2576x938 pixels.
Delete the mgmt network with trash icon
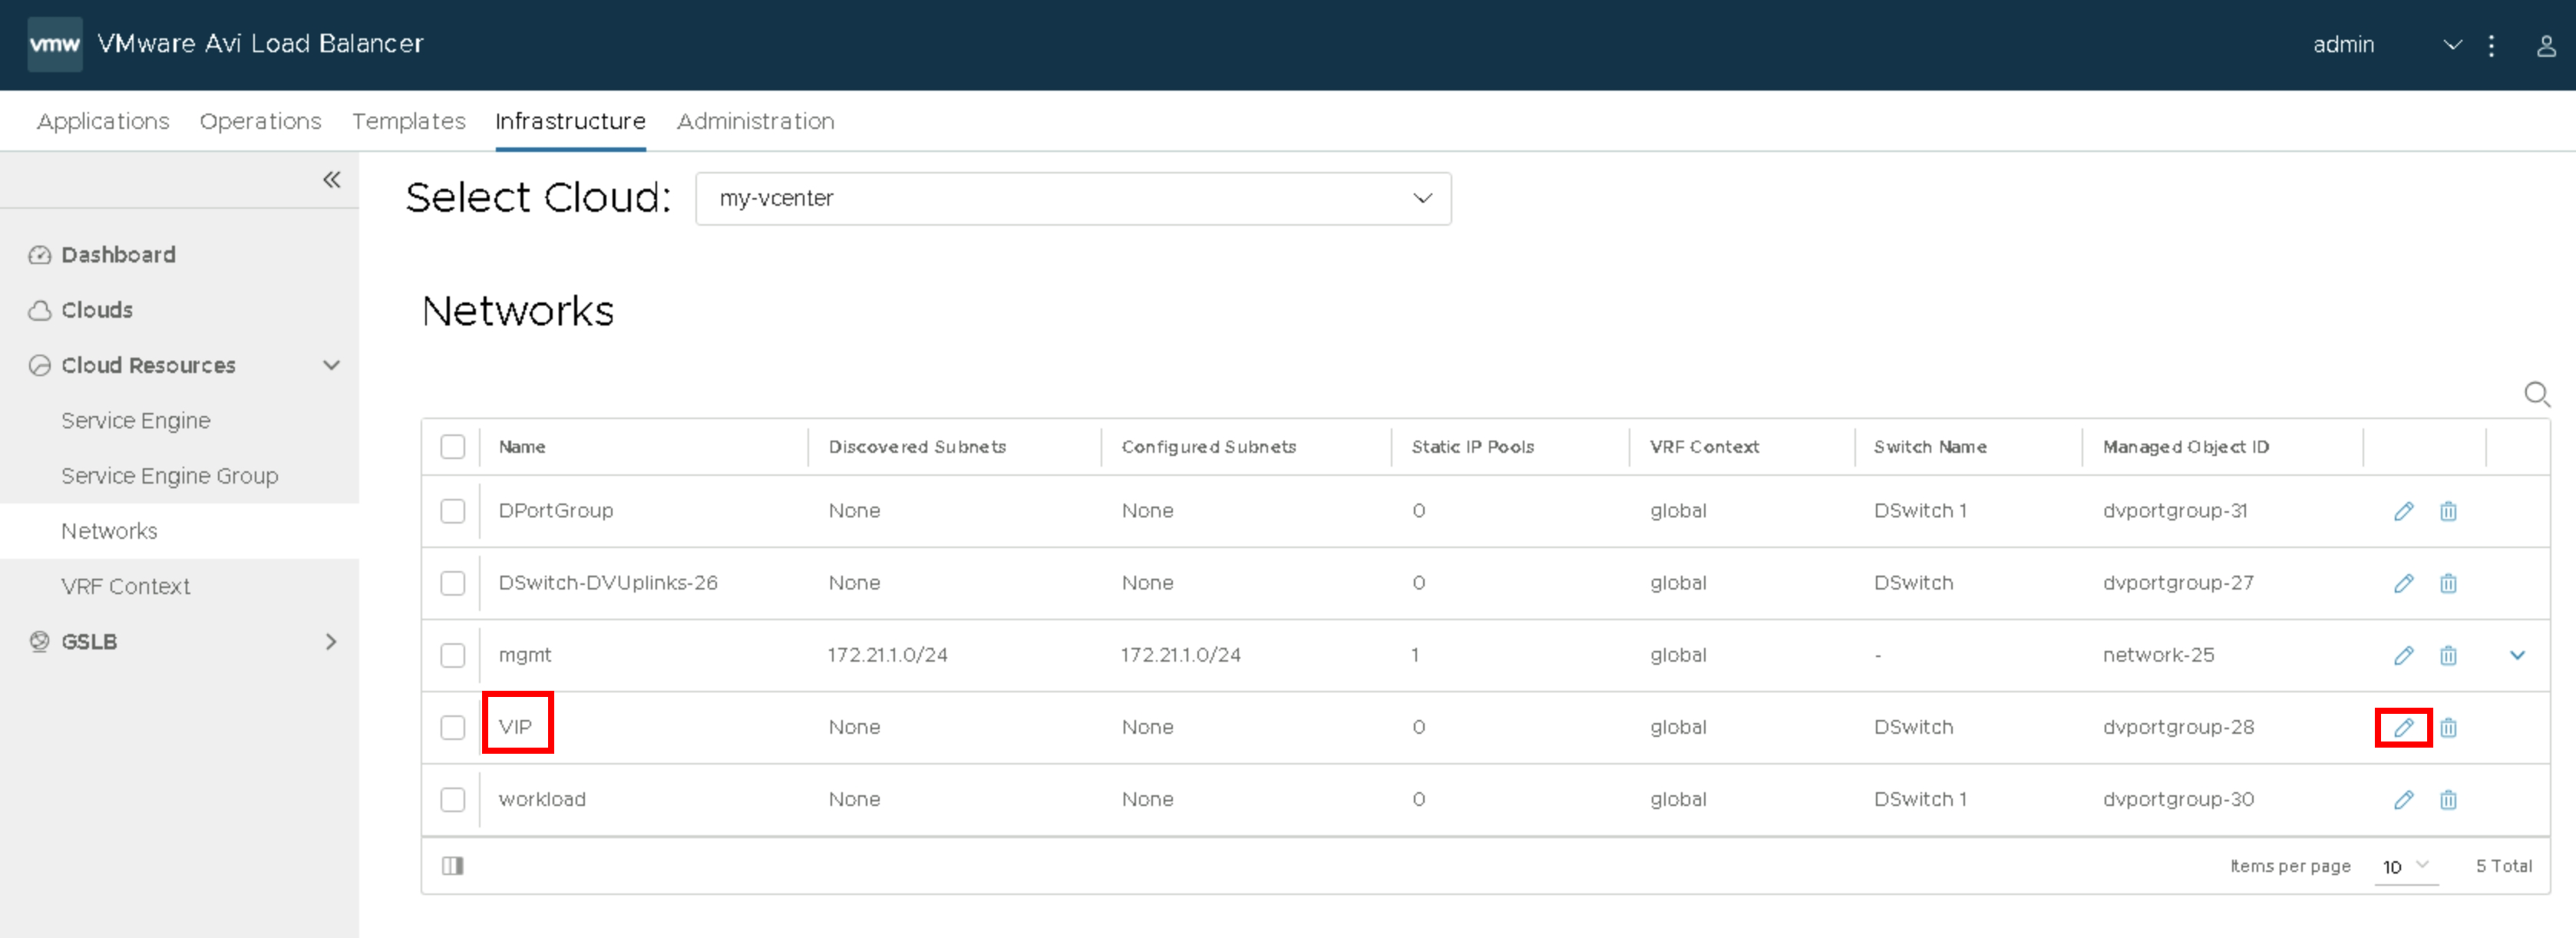coord(2448,655)
